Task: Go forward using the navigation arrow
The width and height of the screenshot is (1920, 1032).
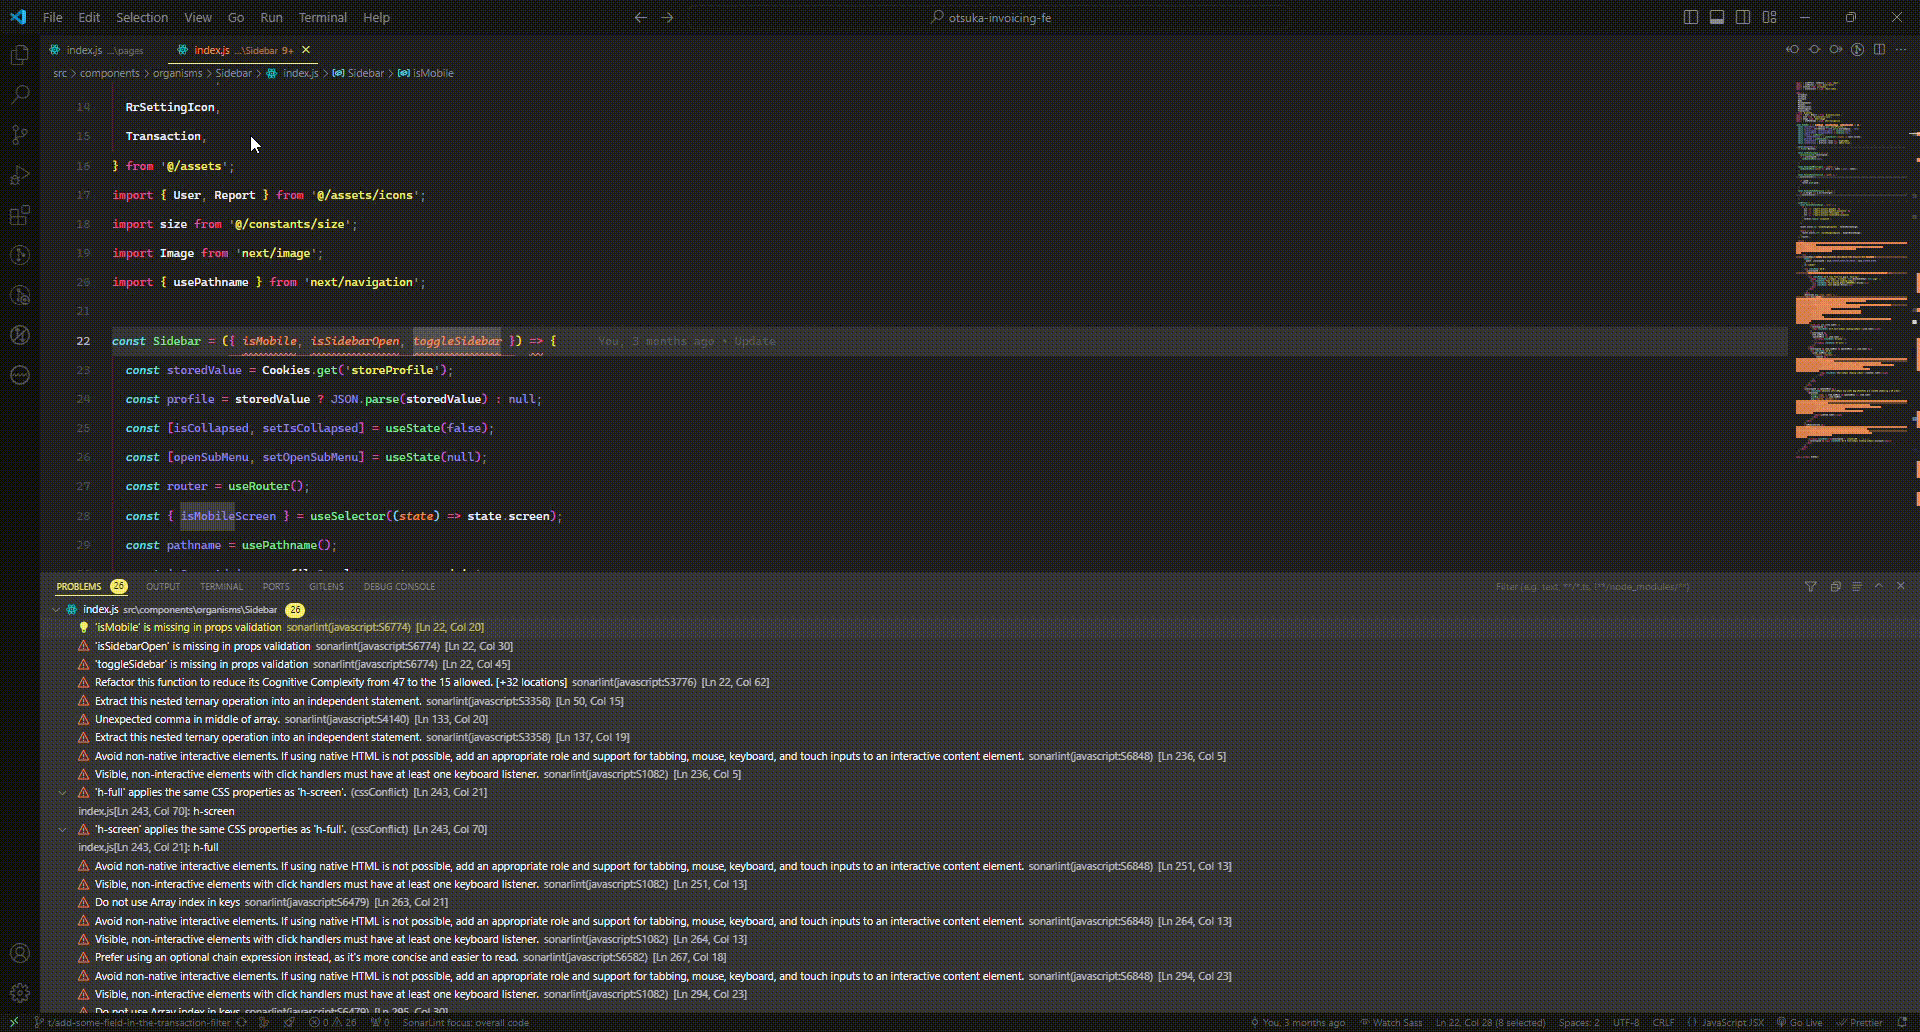Action: tap(668, 17)
